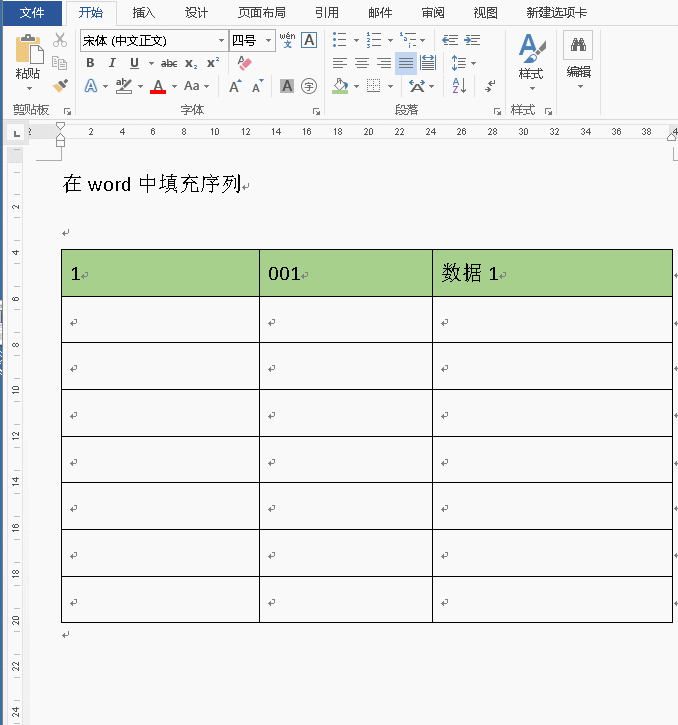The width and height of the screenshot is (678, 725).
Task: Open the Font dialog launcher
Action: tap(316, 111)
